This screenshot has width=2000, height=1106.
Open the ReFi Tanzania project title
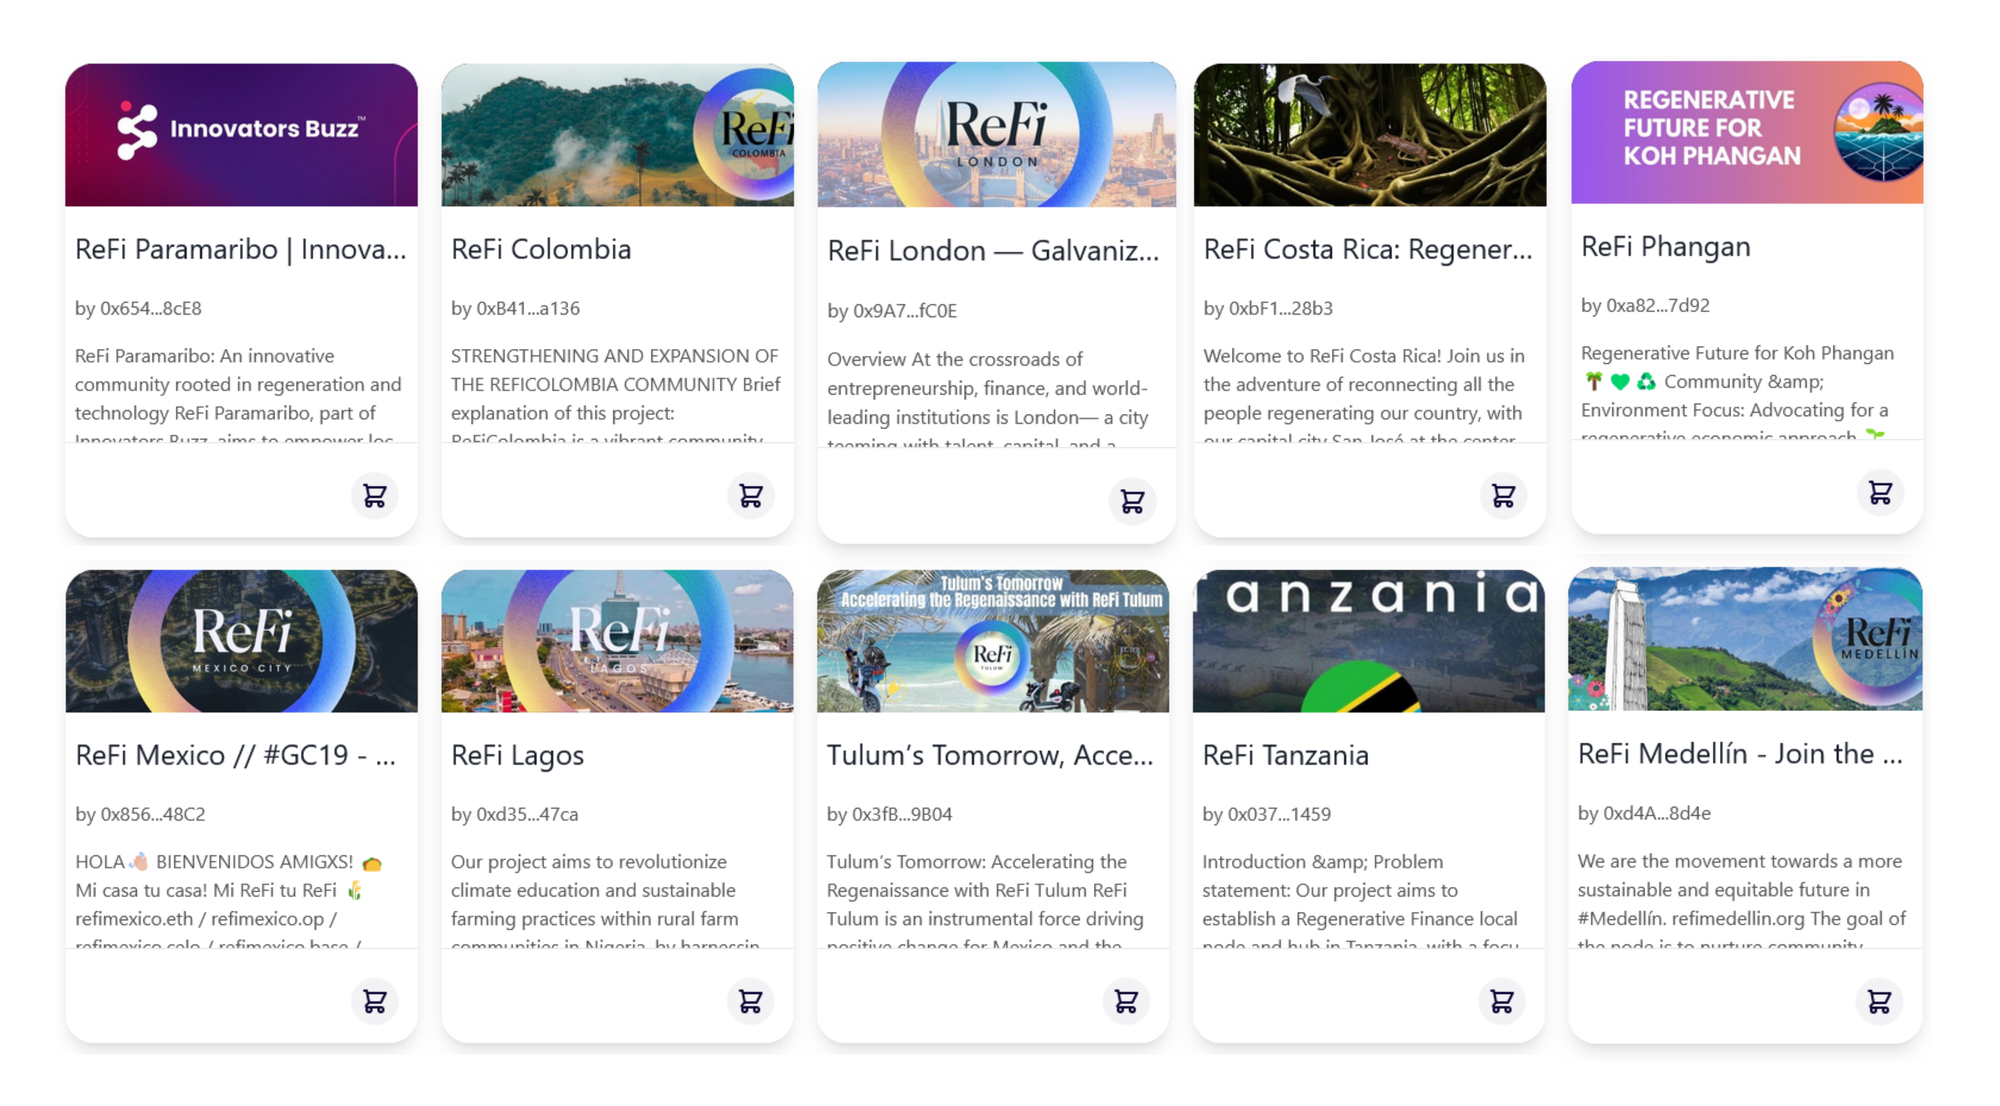pos(1285,755)
